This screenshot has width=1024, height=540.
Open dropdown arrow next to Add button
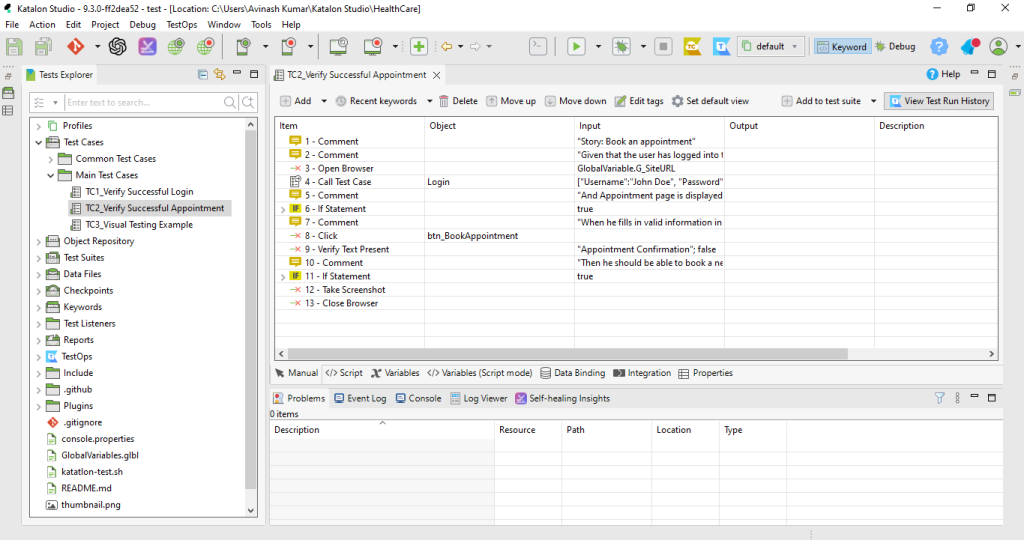tap(323, 101)
